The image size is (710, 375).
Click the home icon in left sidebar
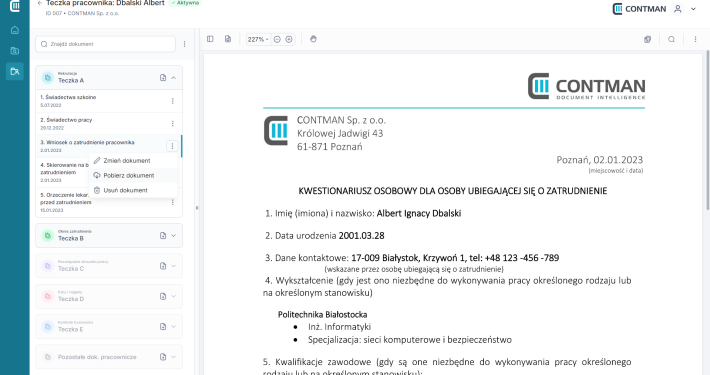[x=14, y=30]
